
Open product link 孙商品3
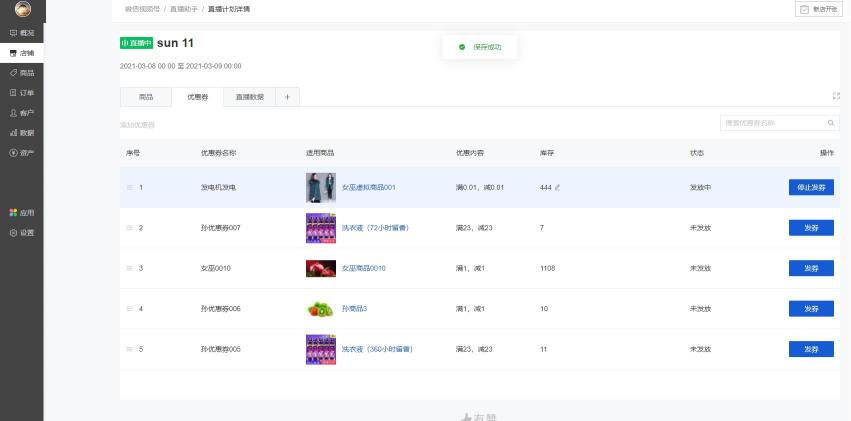[354, 309]
